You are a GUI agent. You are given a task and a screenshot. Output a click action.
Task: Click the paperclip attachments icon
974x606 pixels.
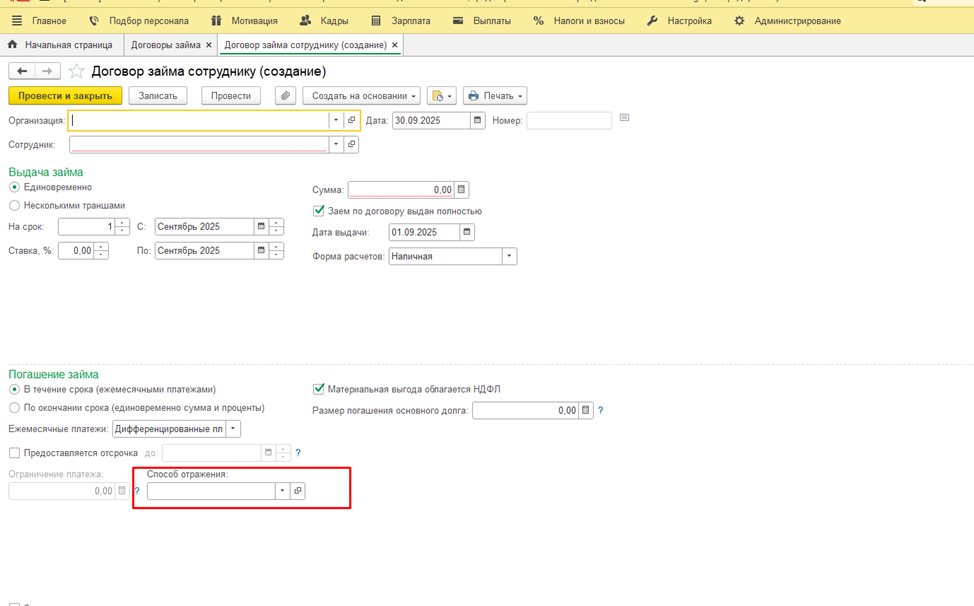(285, 96)
